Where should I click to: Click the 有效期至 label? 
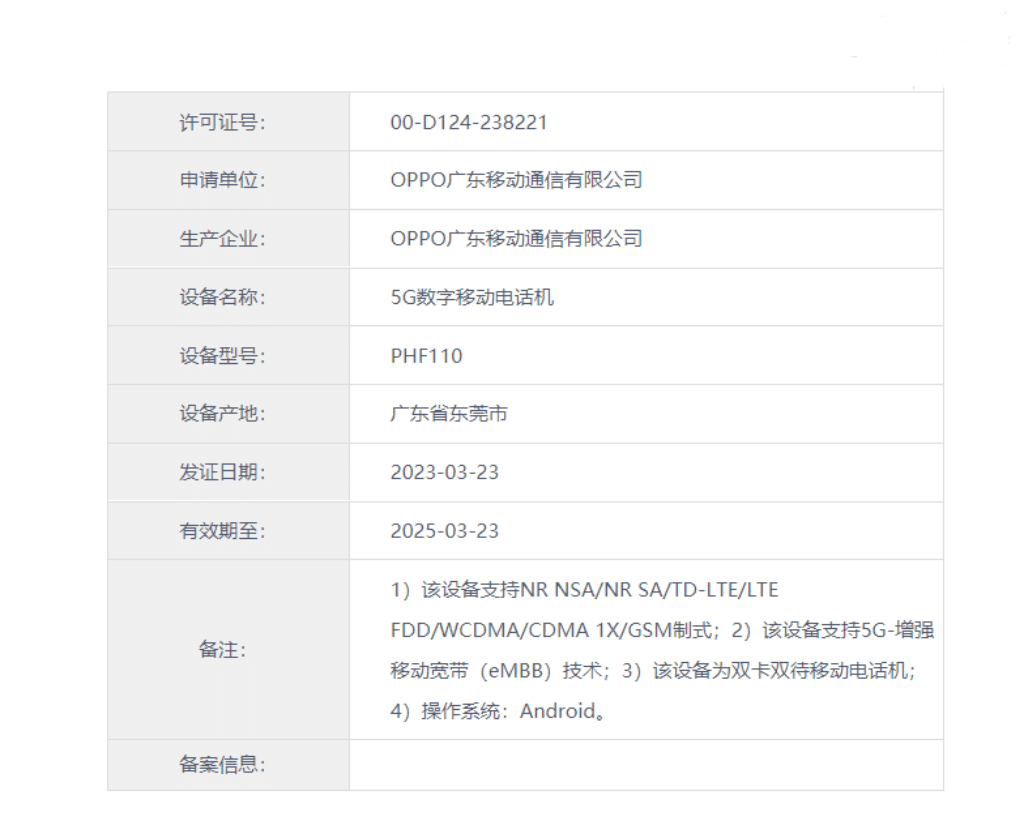point(222,531)
